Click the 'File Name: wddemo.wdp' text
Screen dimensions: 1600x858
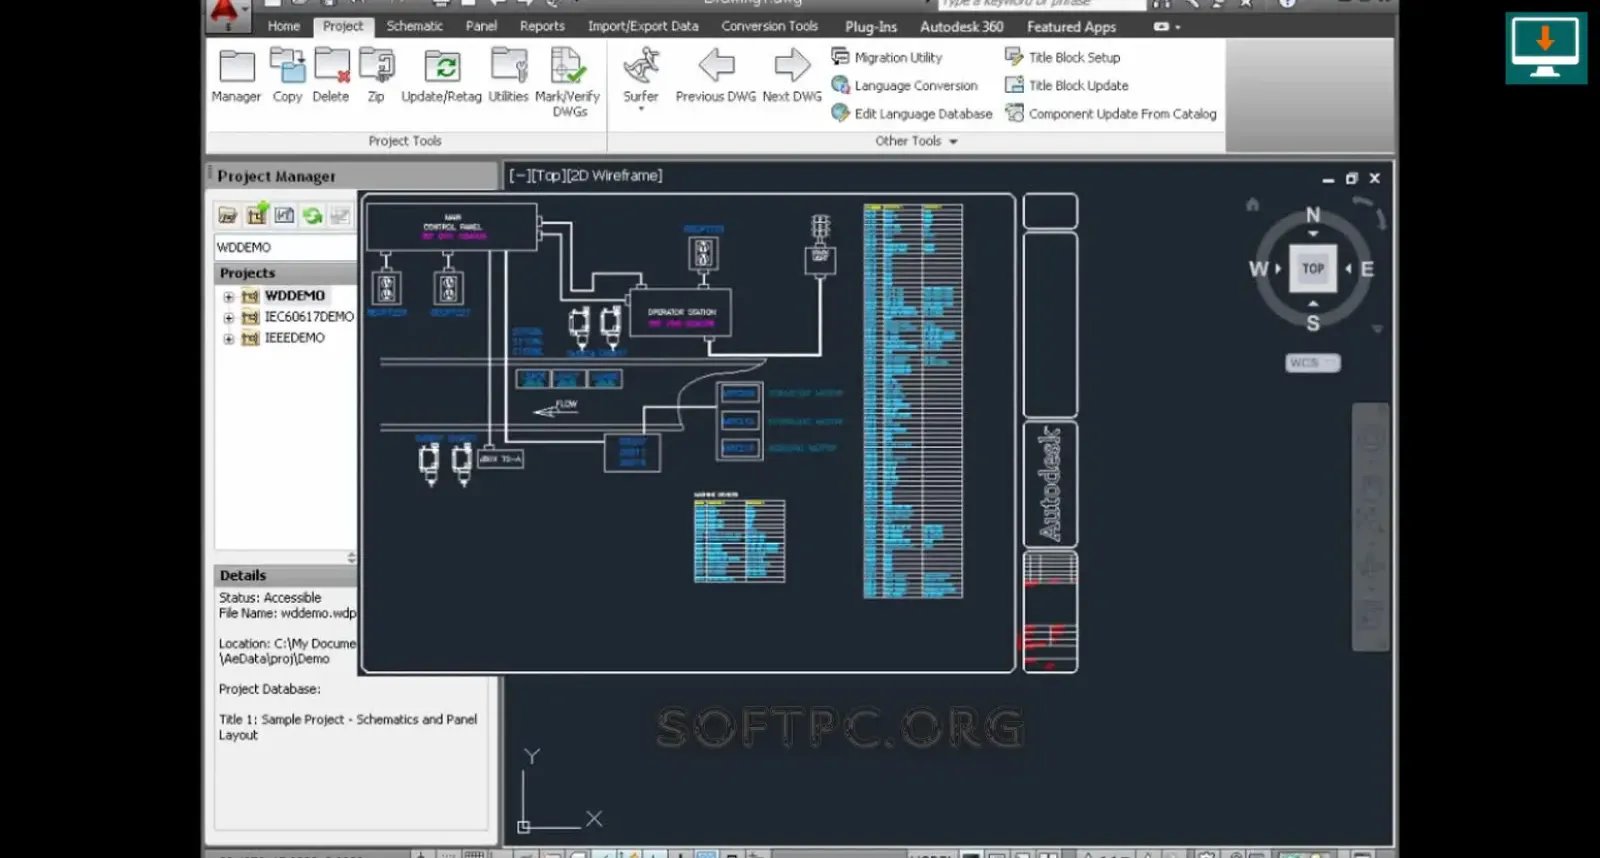[287, 613]
